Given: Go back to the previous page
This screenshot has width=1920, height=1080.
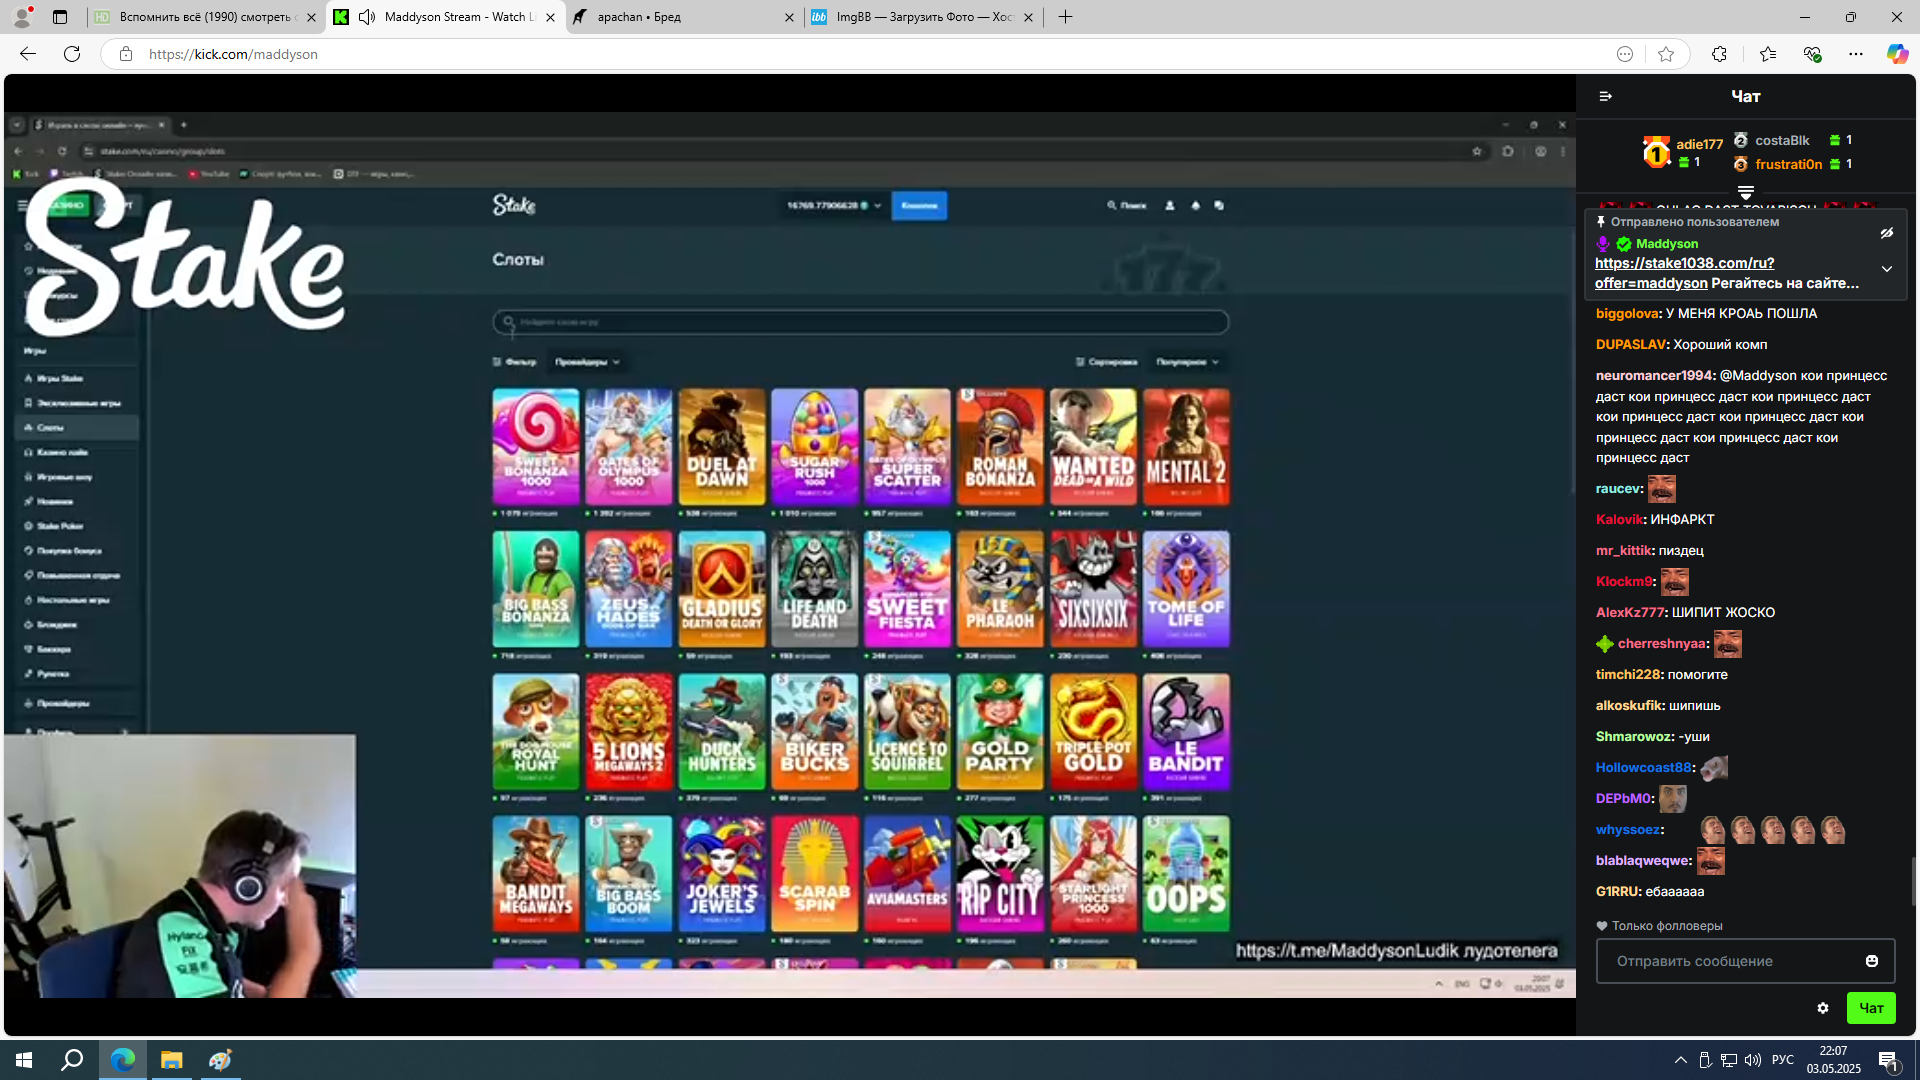Looking at the screenshot, I should tap(28, 54).
